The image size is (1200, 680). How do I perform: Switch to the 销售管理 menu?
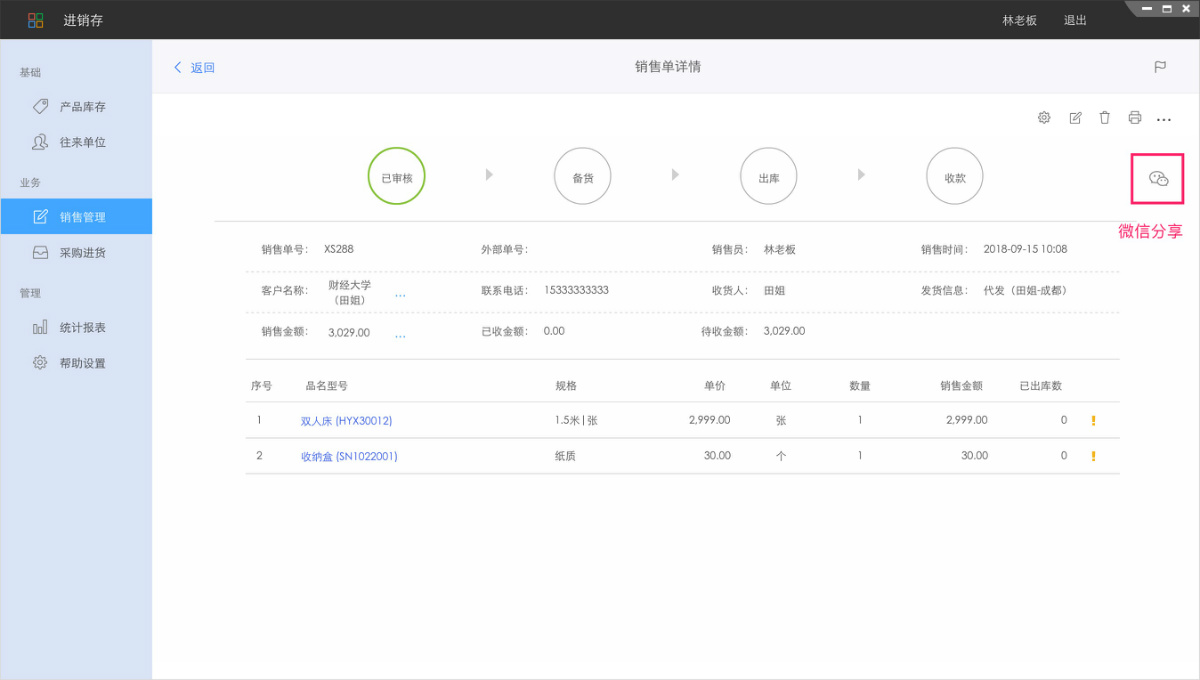[x=76, y=216]
